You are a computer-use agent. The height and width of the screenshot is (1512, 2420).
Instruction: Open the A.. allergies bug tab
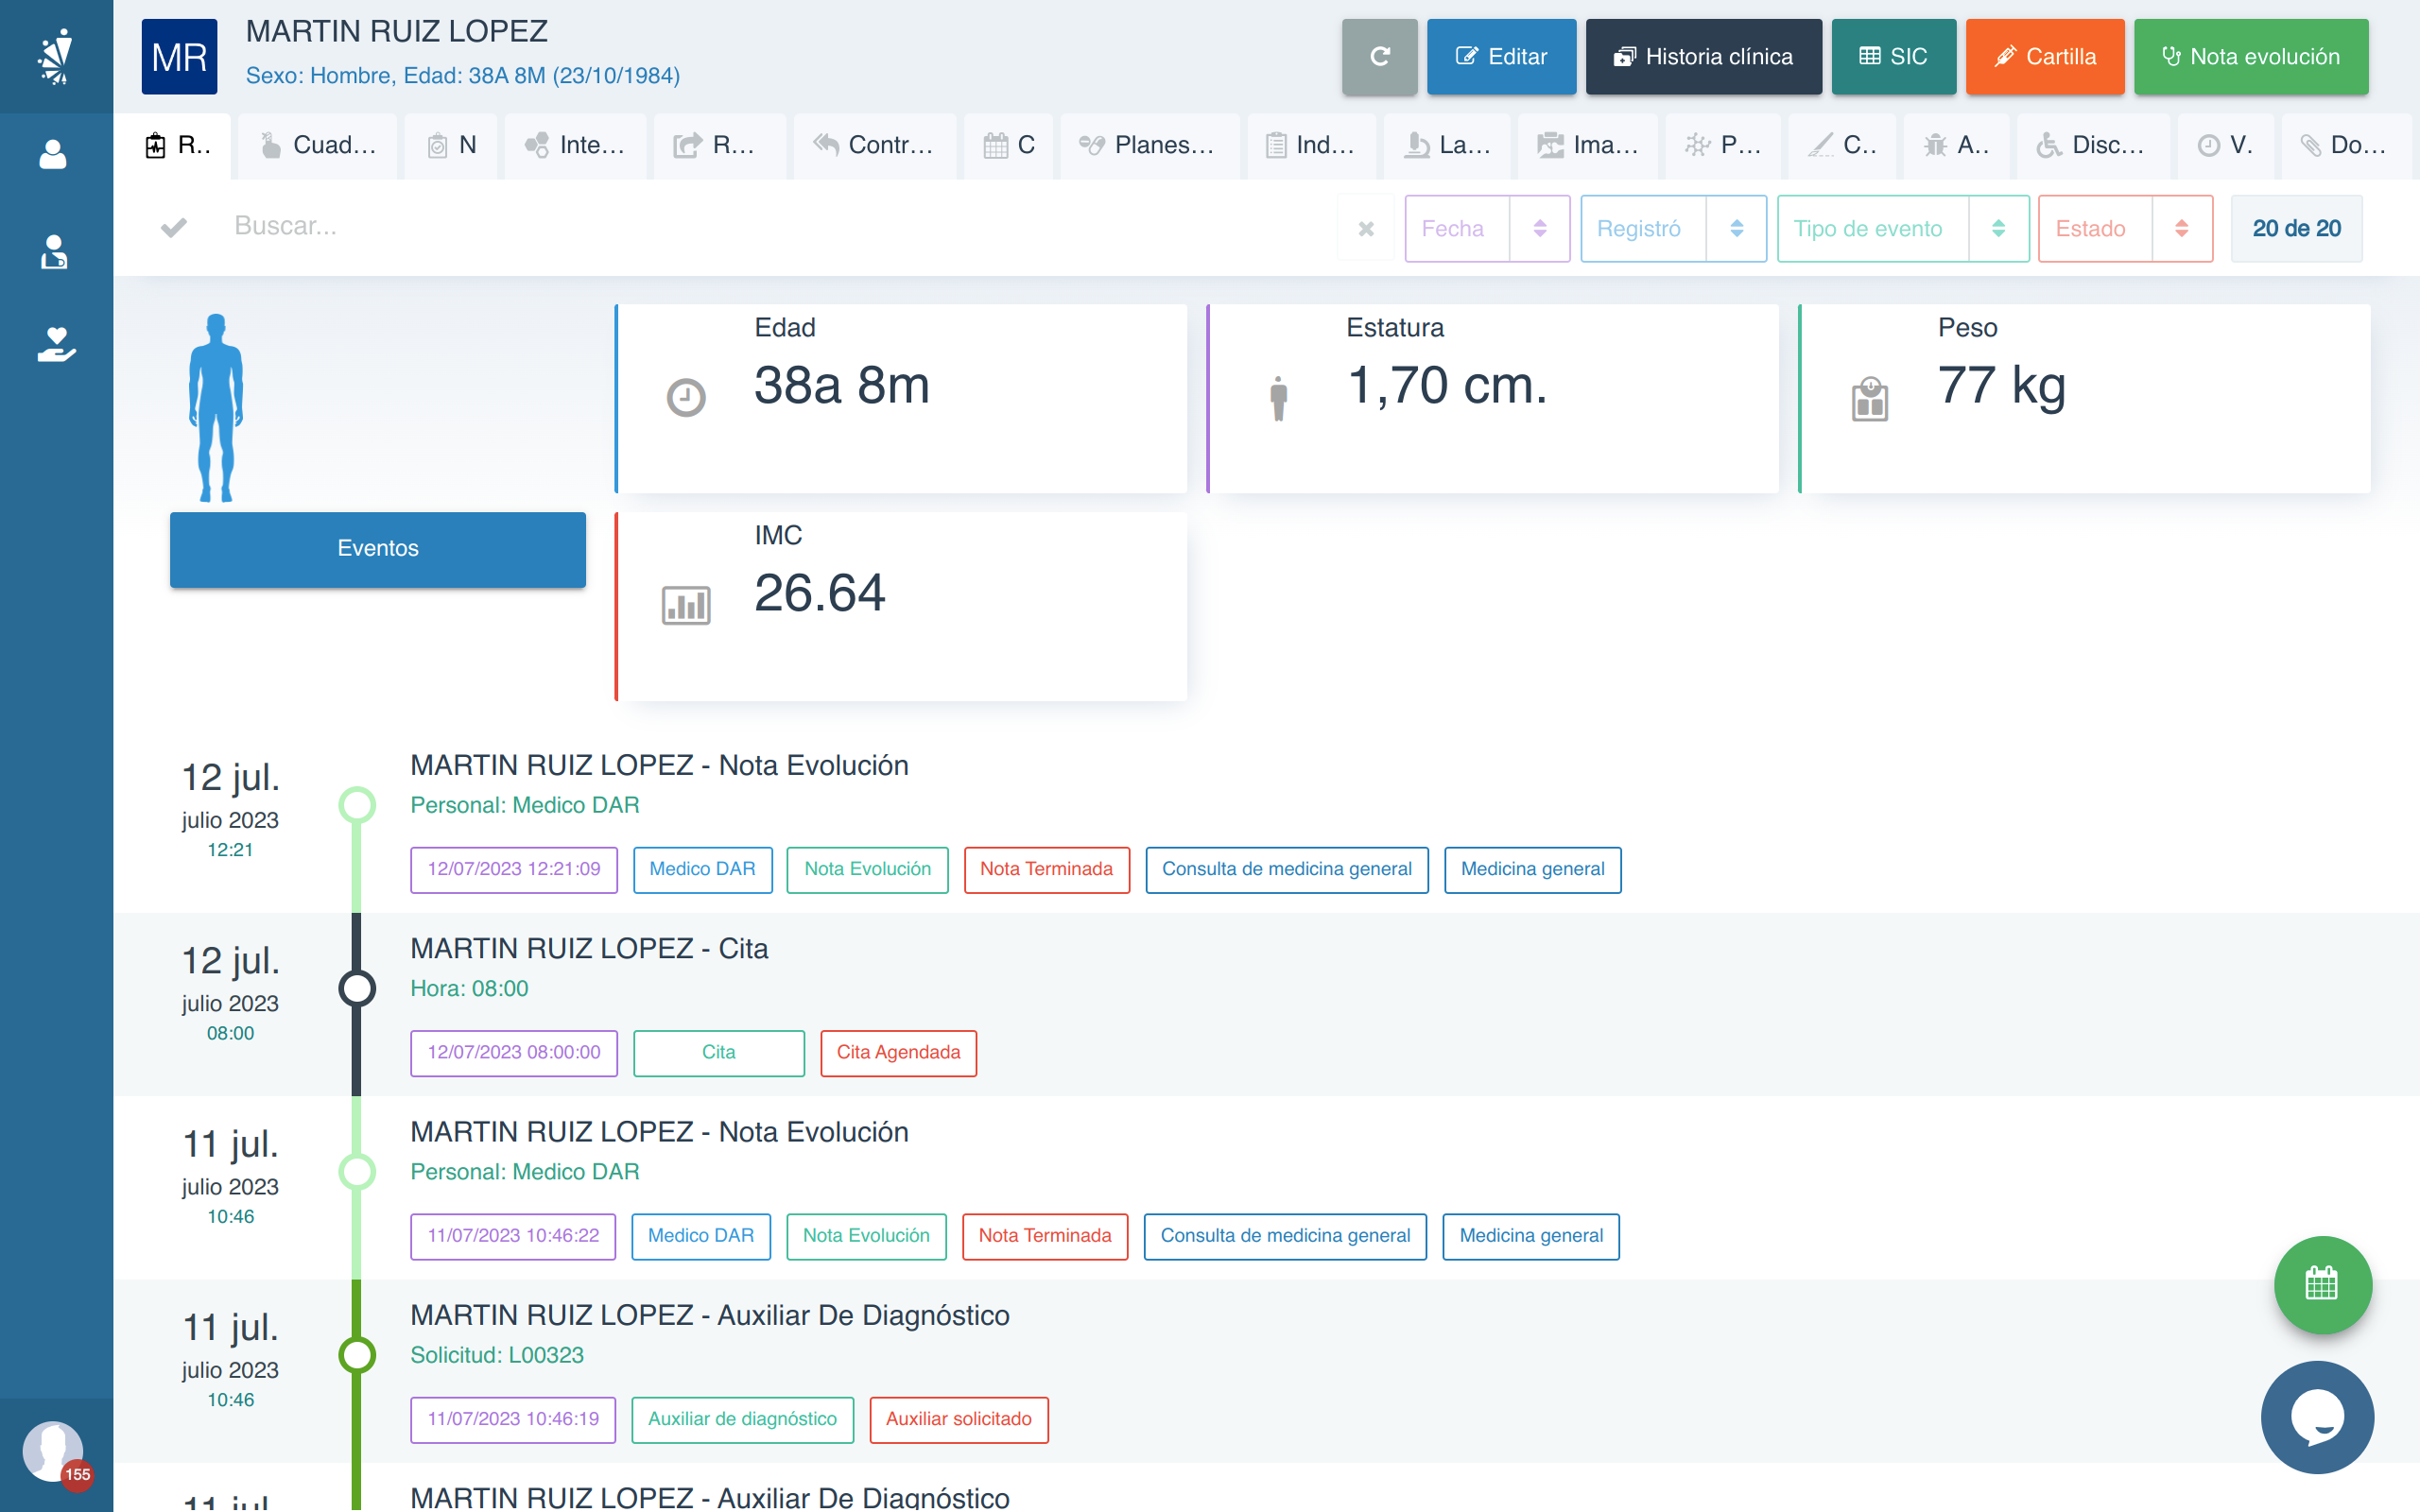(1957, 146)
